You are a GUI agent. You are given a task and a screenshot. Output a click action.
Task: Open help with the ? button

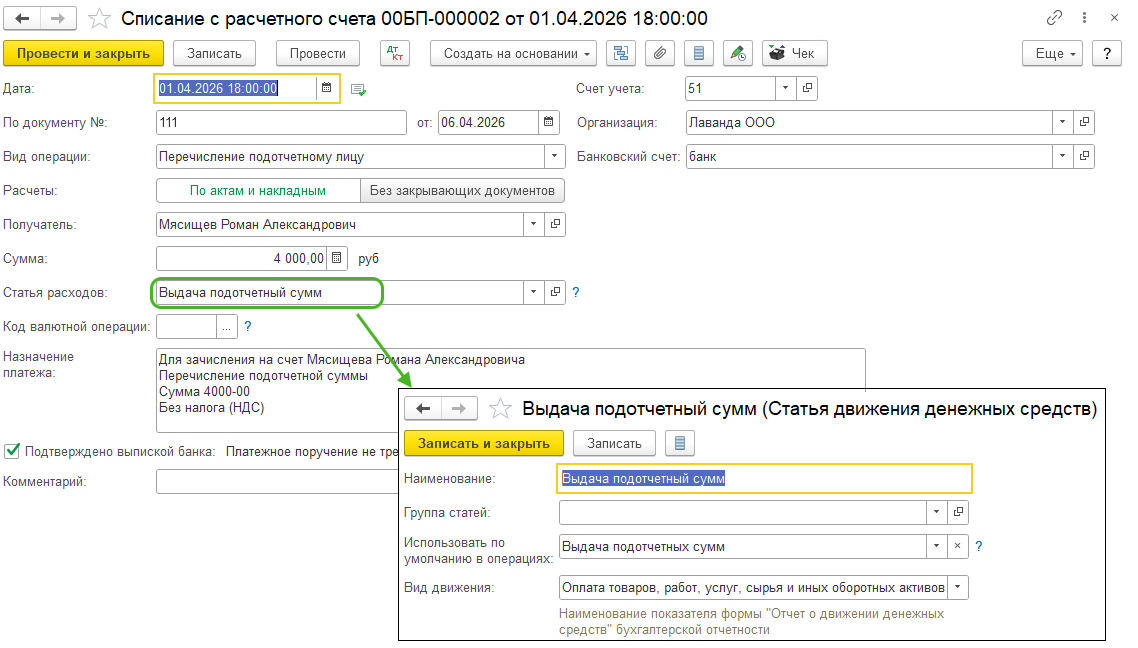pos(1107,53)
